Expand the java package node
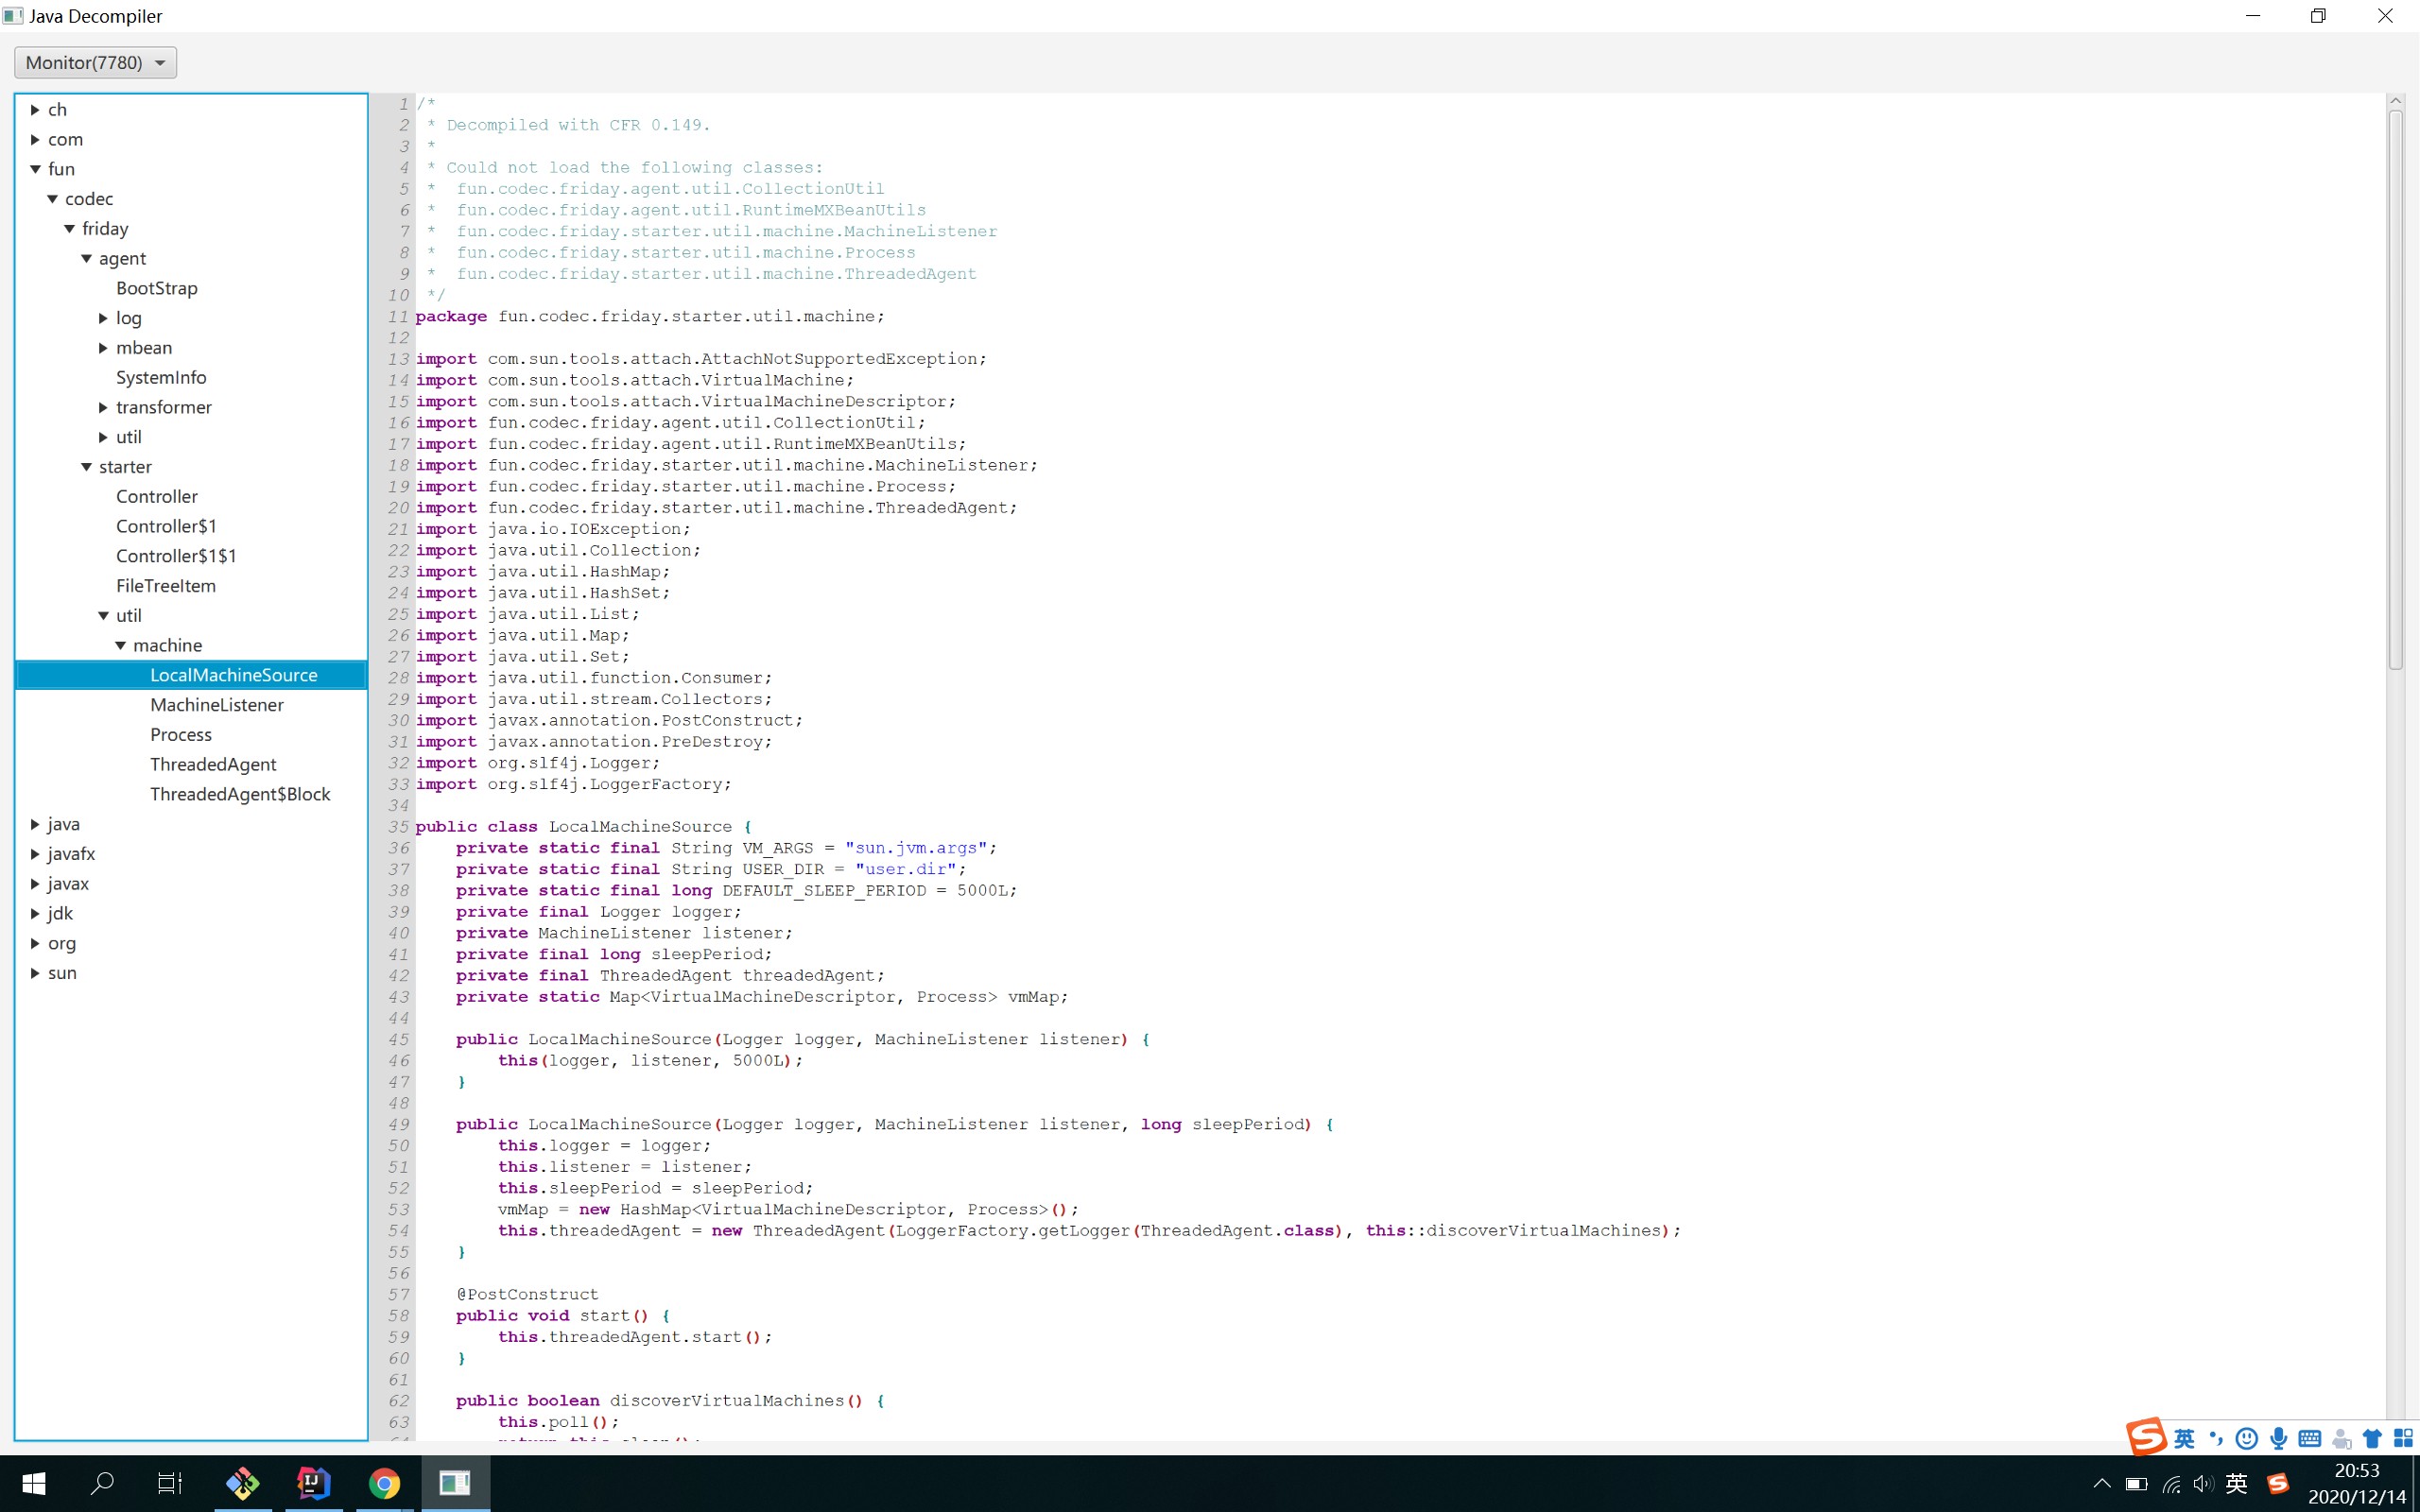Screen dimensions: 2420x1512 [x=36, y=823]
